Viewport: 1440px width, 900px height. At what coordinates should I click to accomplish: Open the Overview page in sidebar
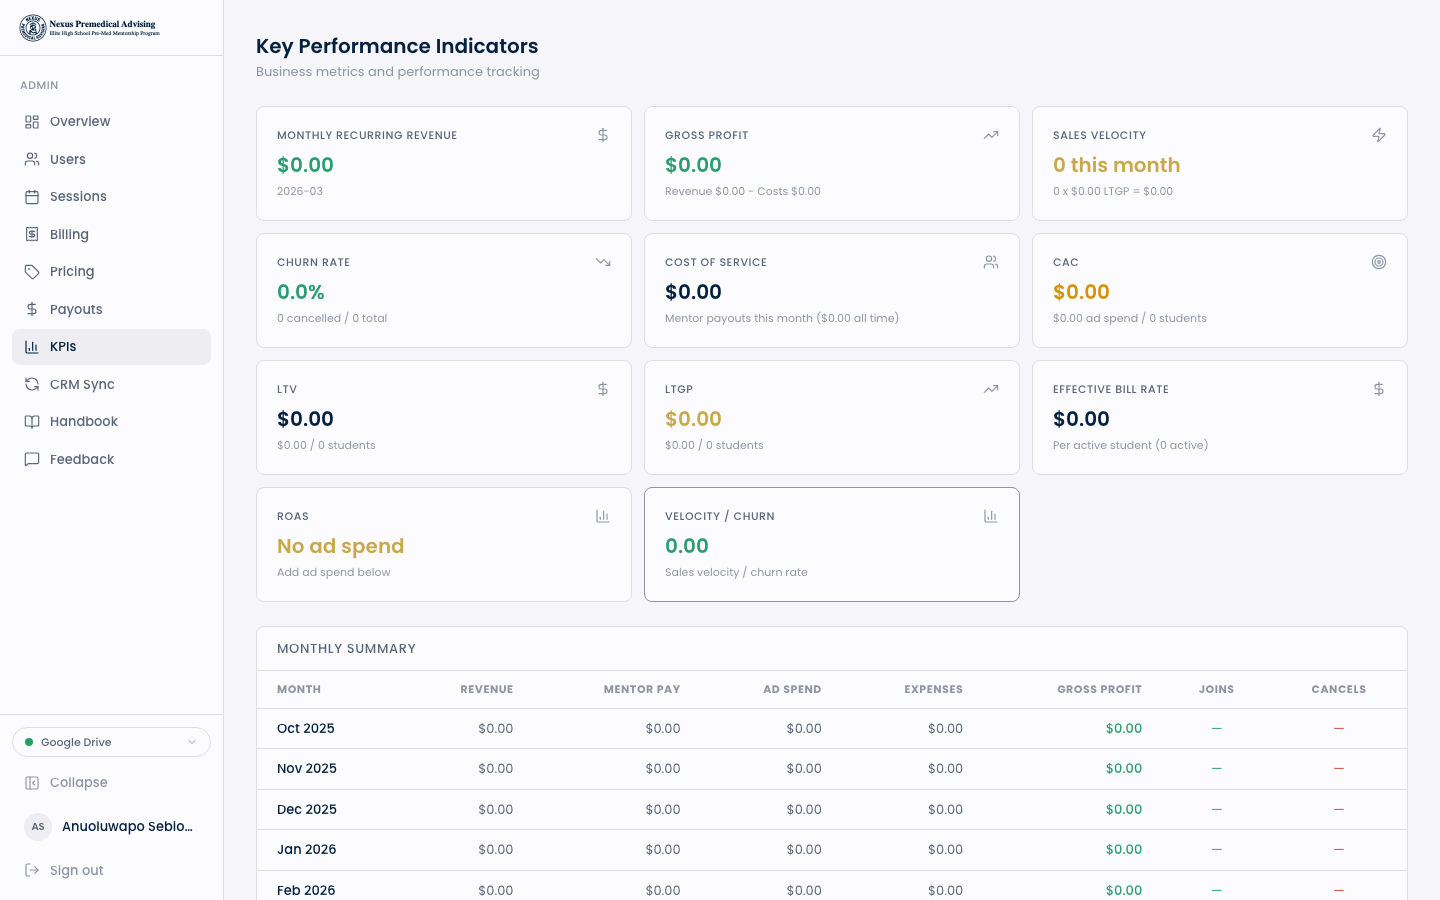click(x=80, y=122)
